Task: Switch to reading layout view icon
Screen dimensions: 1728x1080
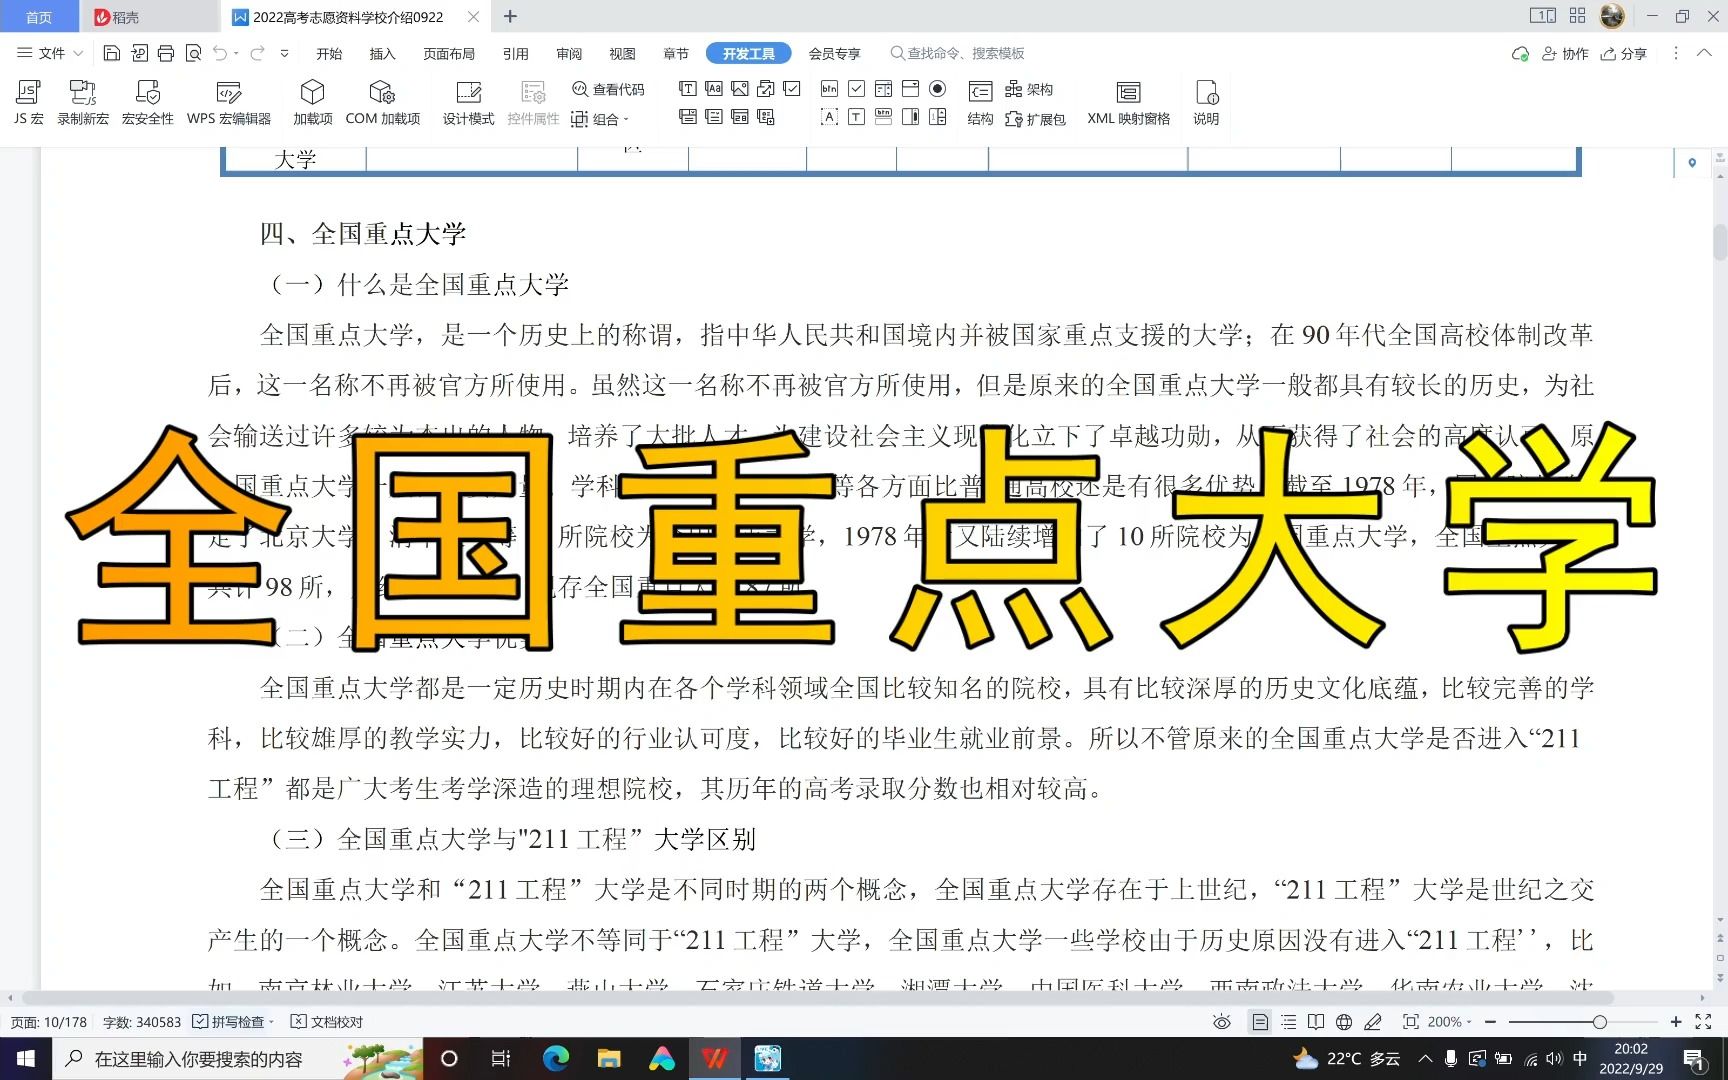Action: (1316, 1022)
